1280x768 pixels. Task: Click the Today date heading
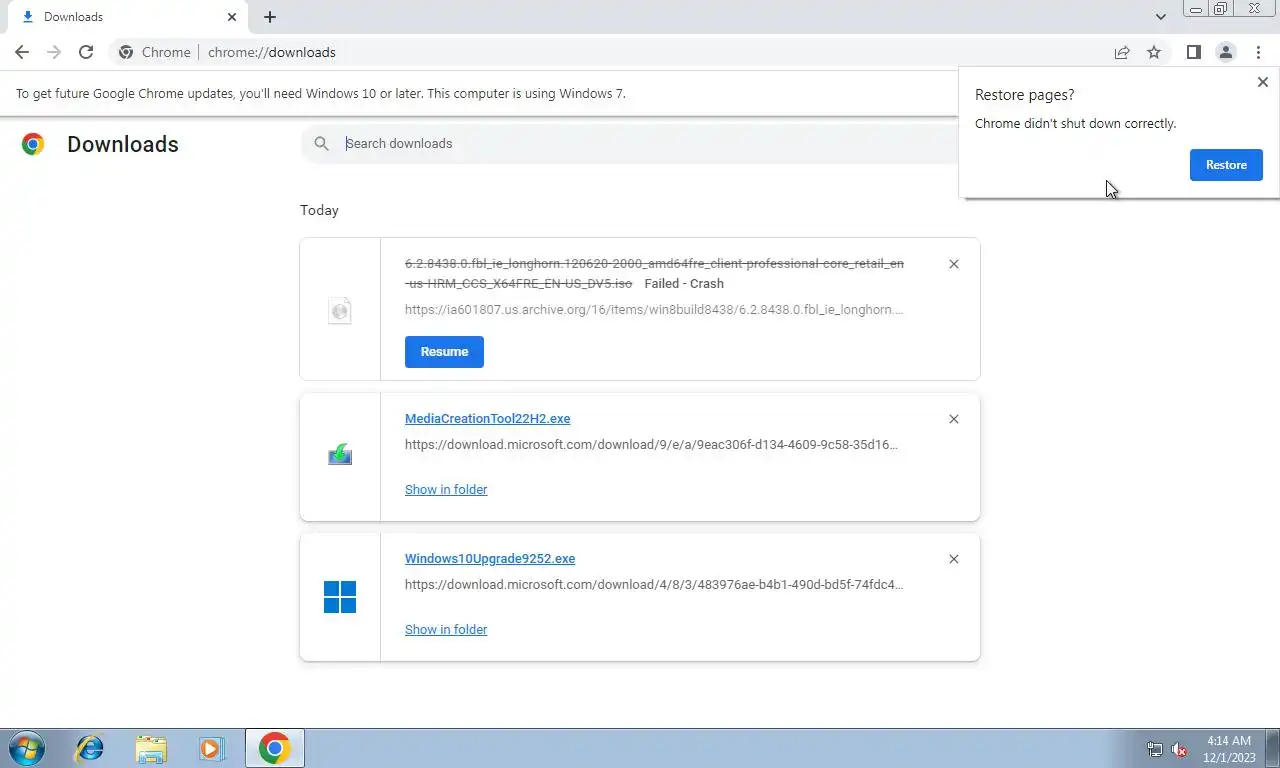coord(319,210)
